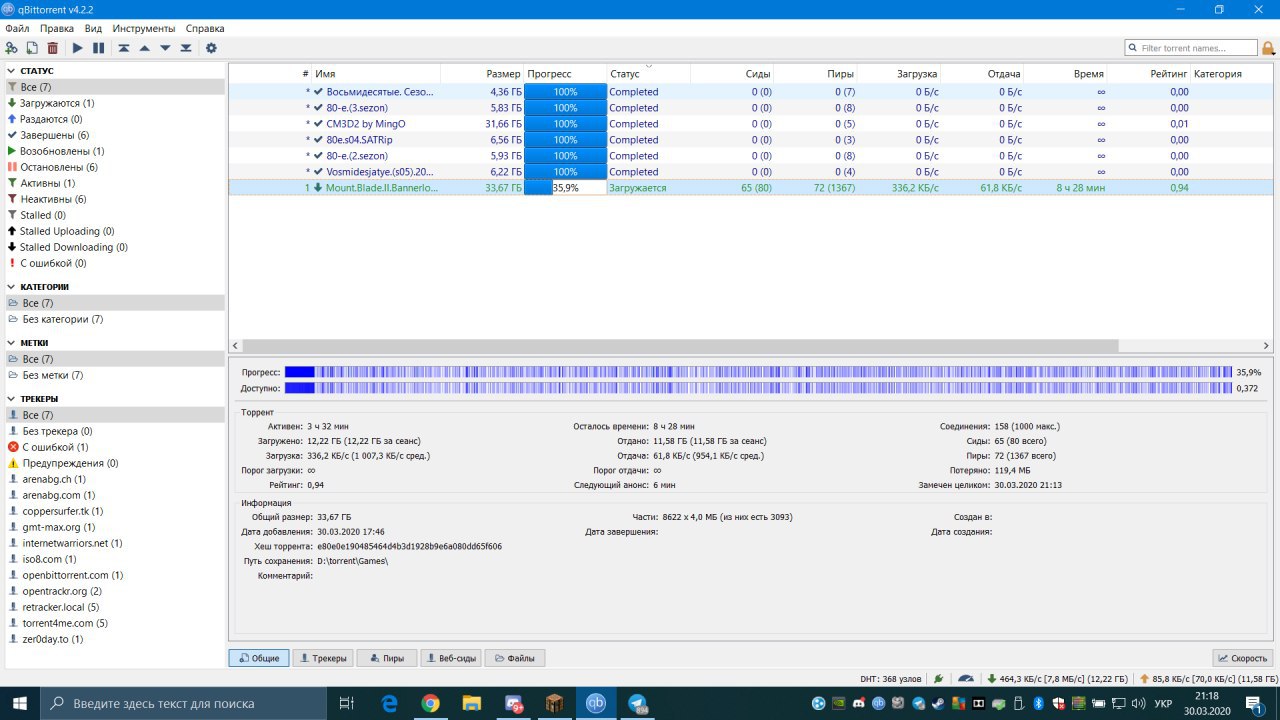Sort by the Размер column header
The width and height of the screenshot is (1280, 720).
click(483, 74)
